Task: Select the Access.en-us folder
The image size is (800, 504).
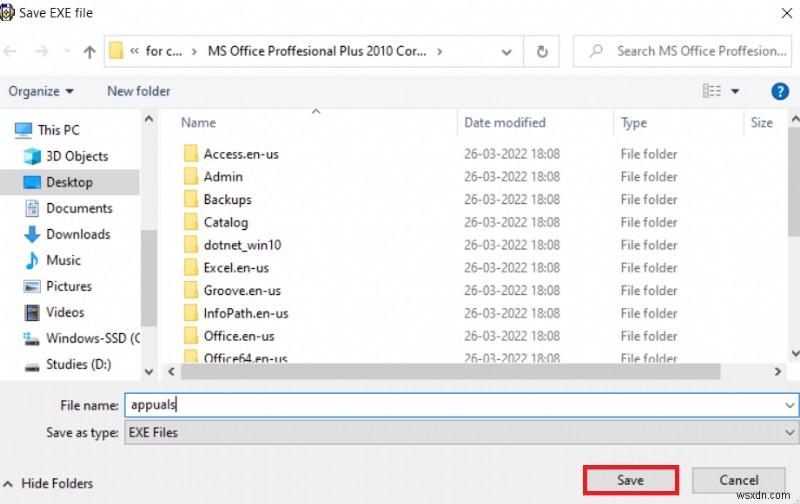Action: tap(241, 154)
